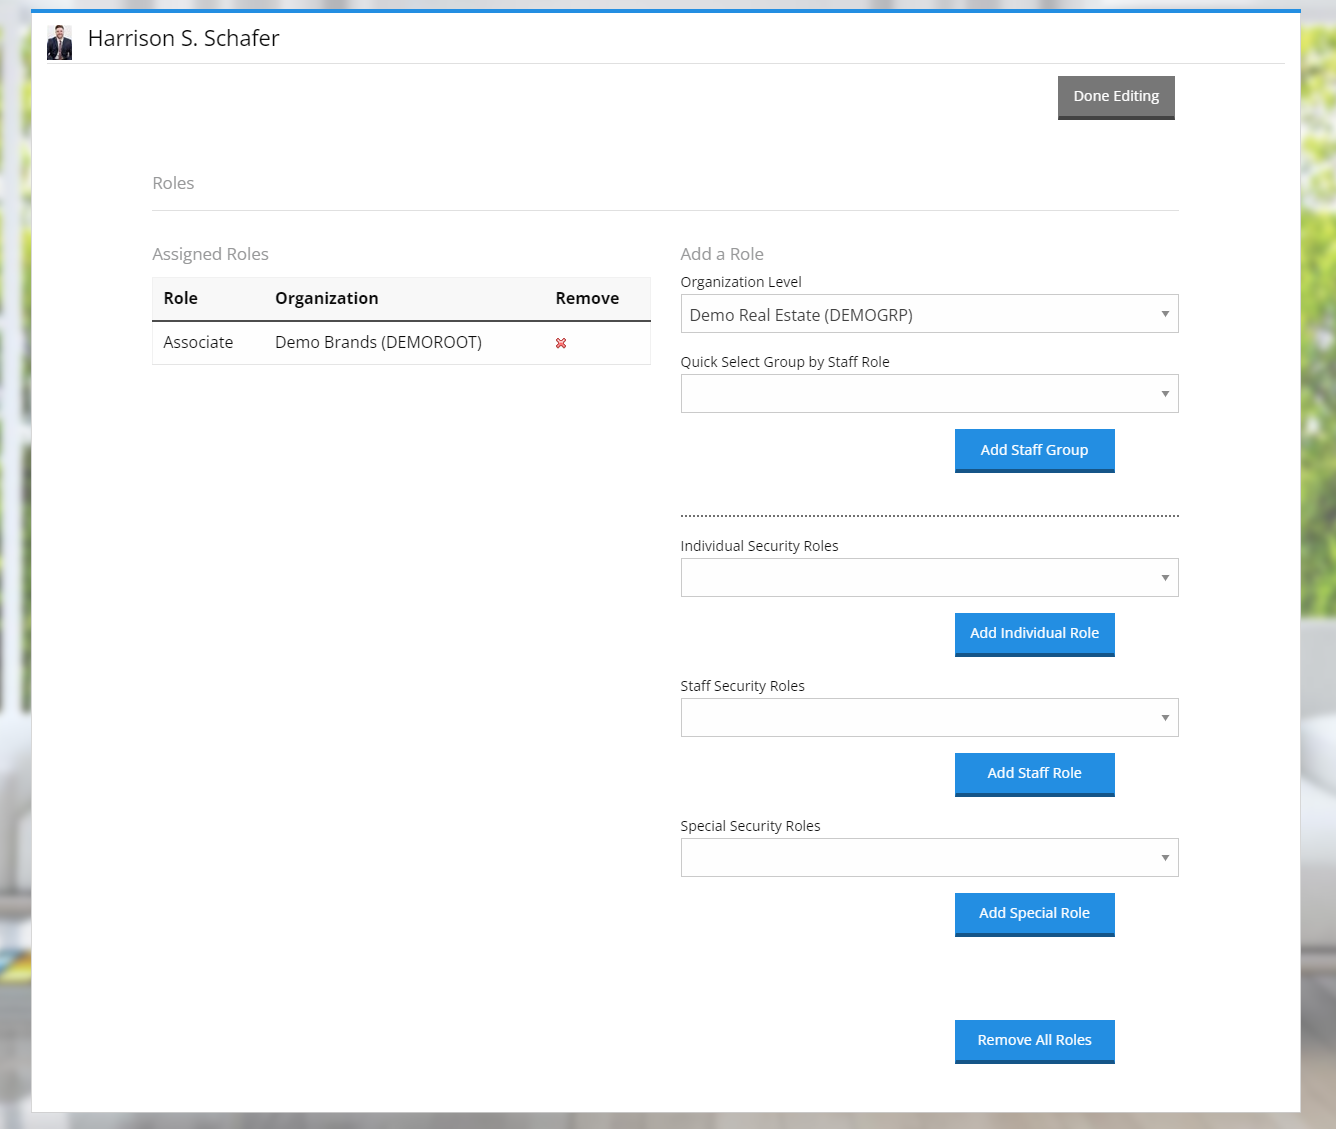1336x1129 pixels.
Task: Select the Demo Brands (DEMOROOT) cell
Action: 378,342
